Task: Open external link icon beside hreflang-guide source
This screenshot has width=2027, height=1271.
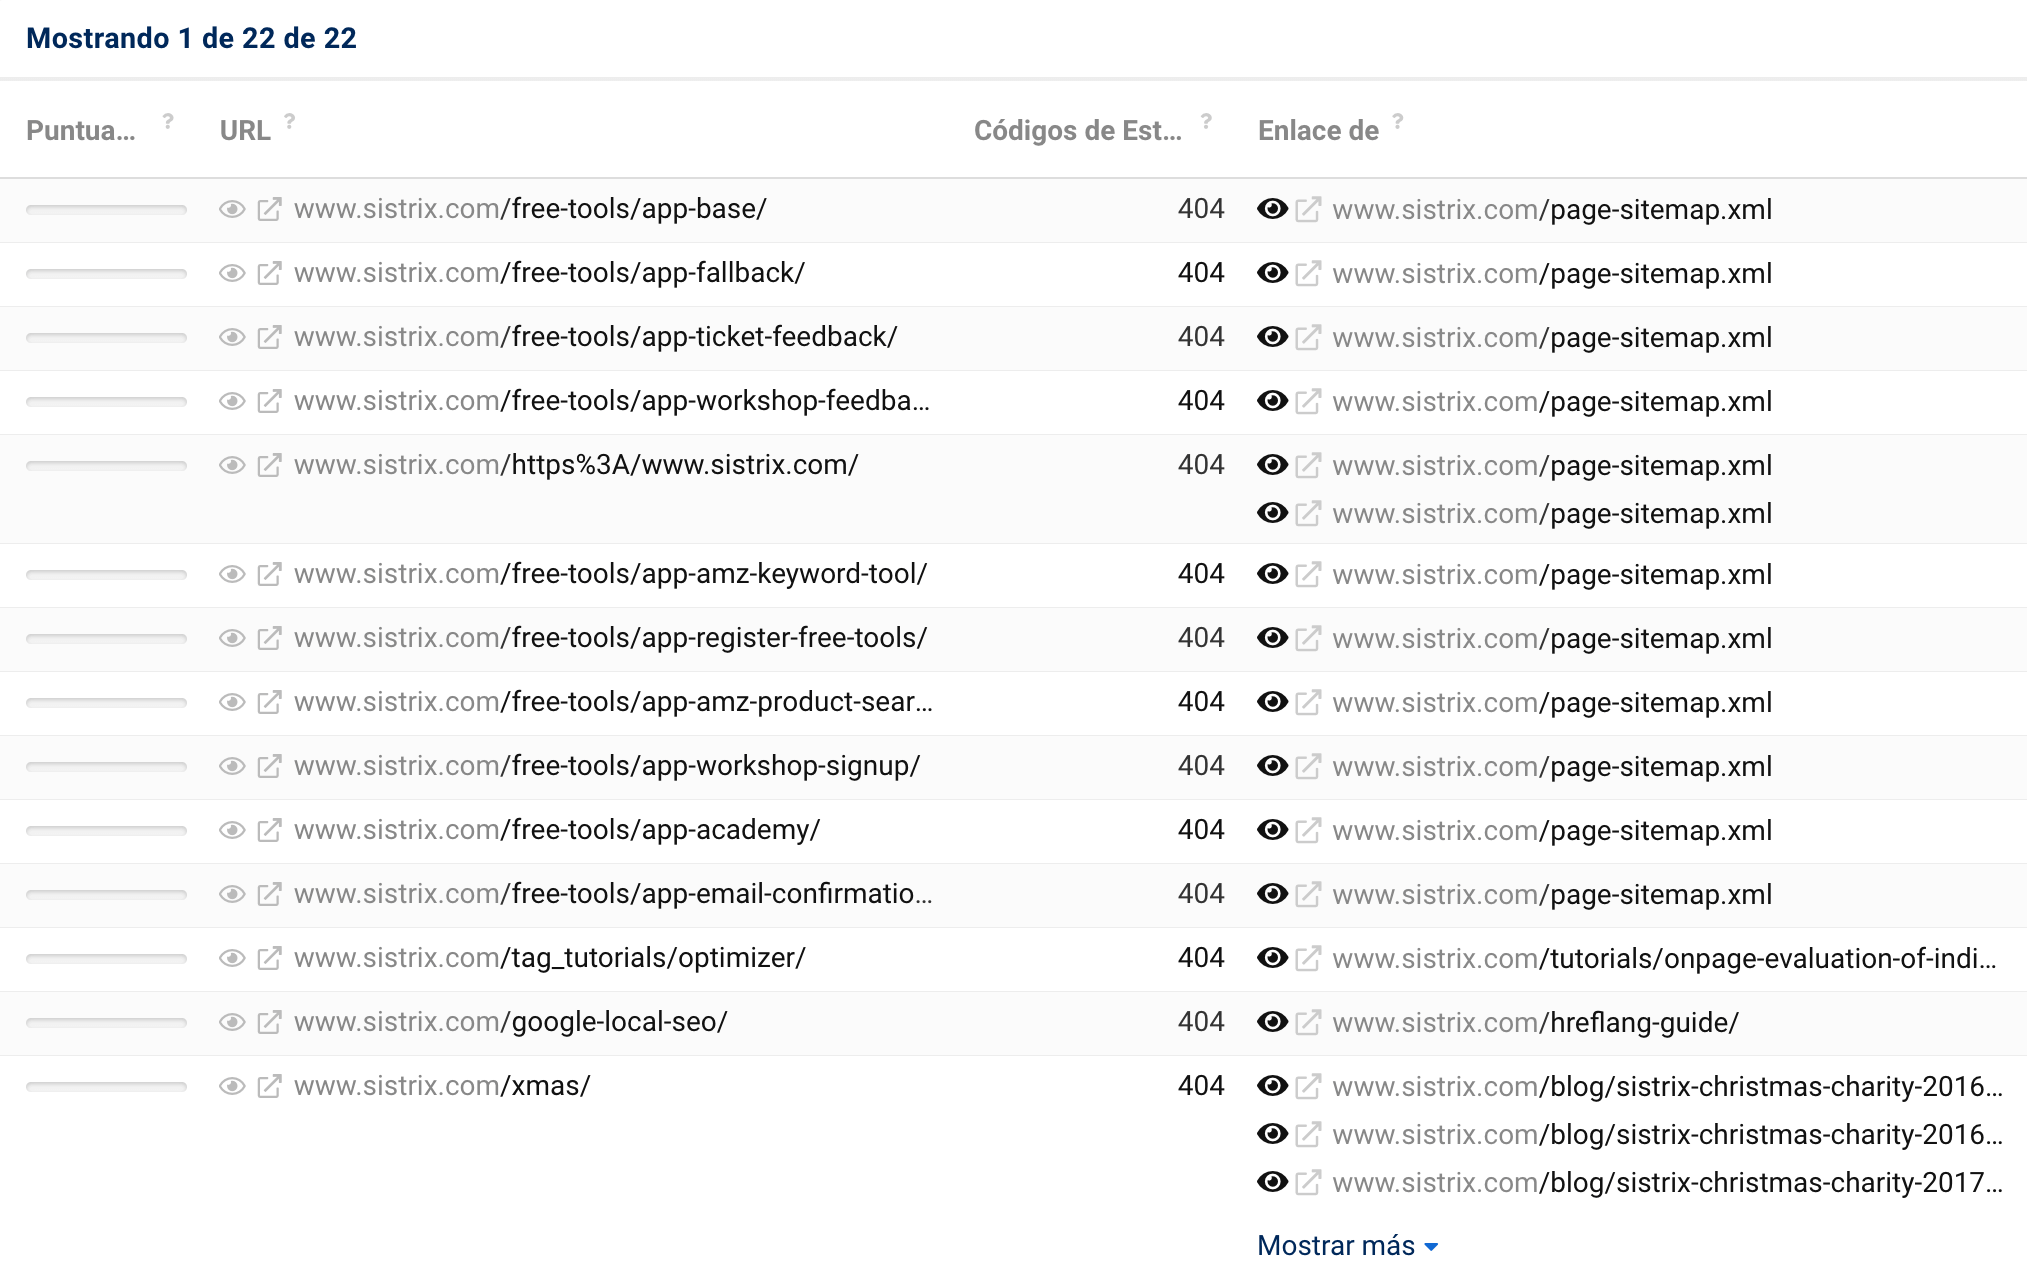Action: 1308,1023
